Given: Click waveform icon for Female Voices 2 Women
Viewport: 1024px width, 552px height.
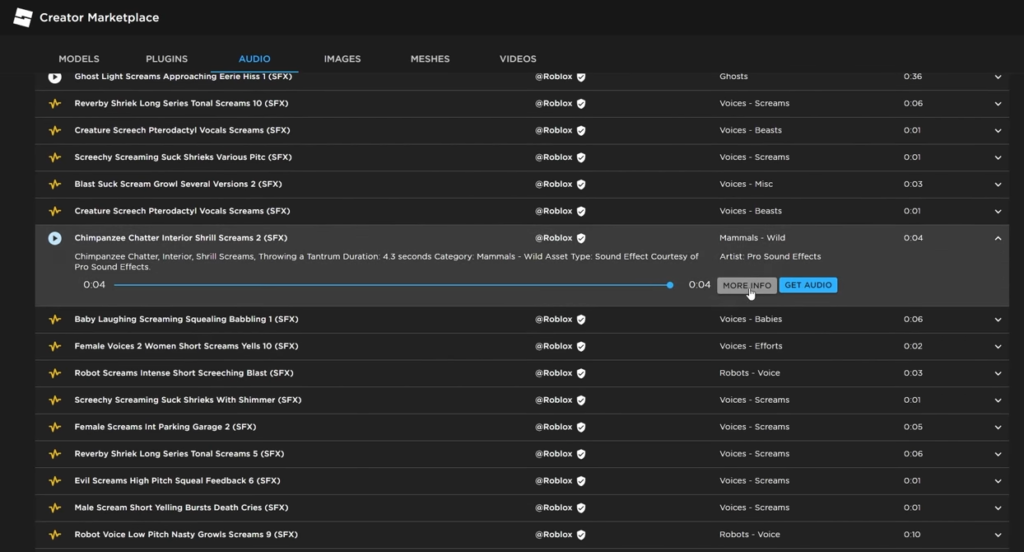Looking at the screenshot, I should click(55, 346).
